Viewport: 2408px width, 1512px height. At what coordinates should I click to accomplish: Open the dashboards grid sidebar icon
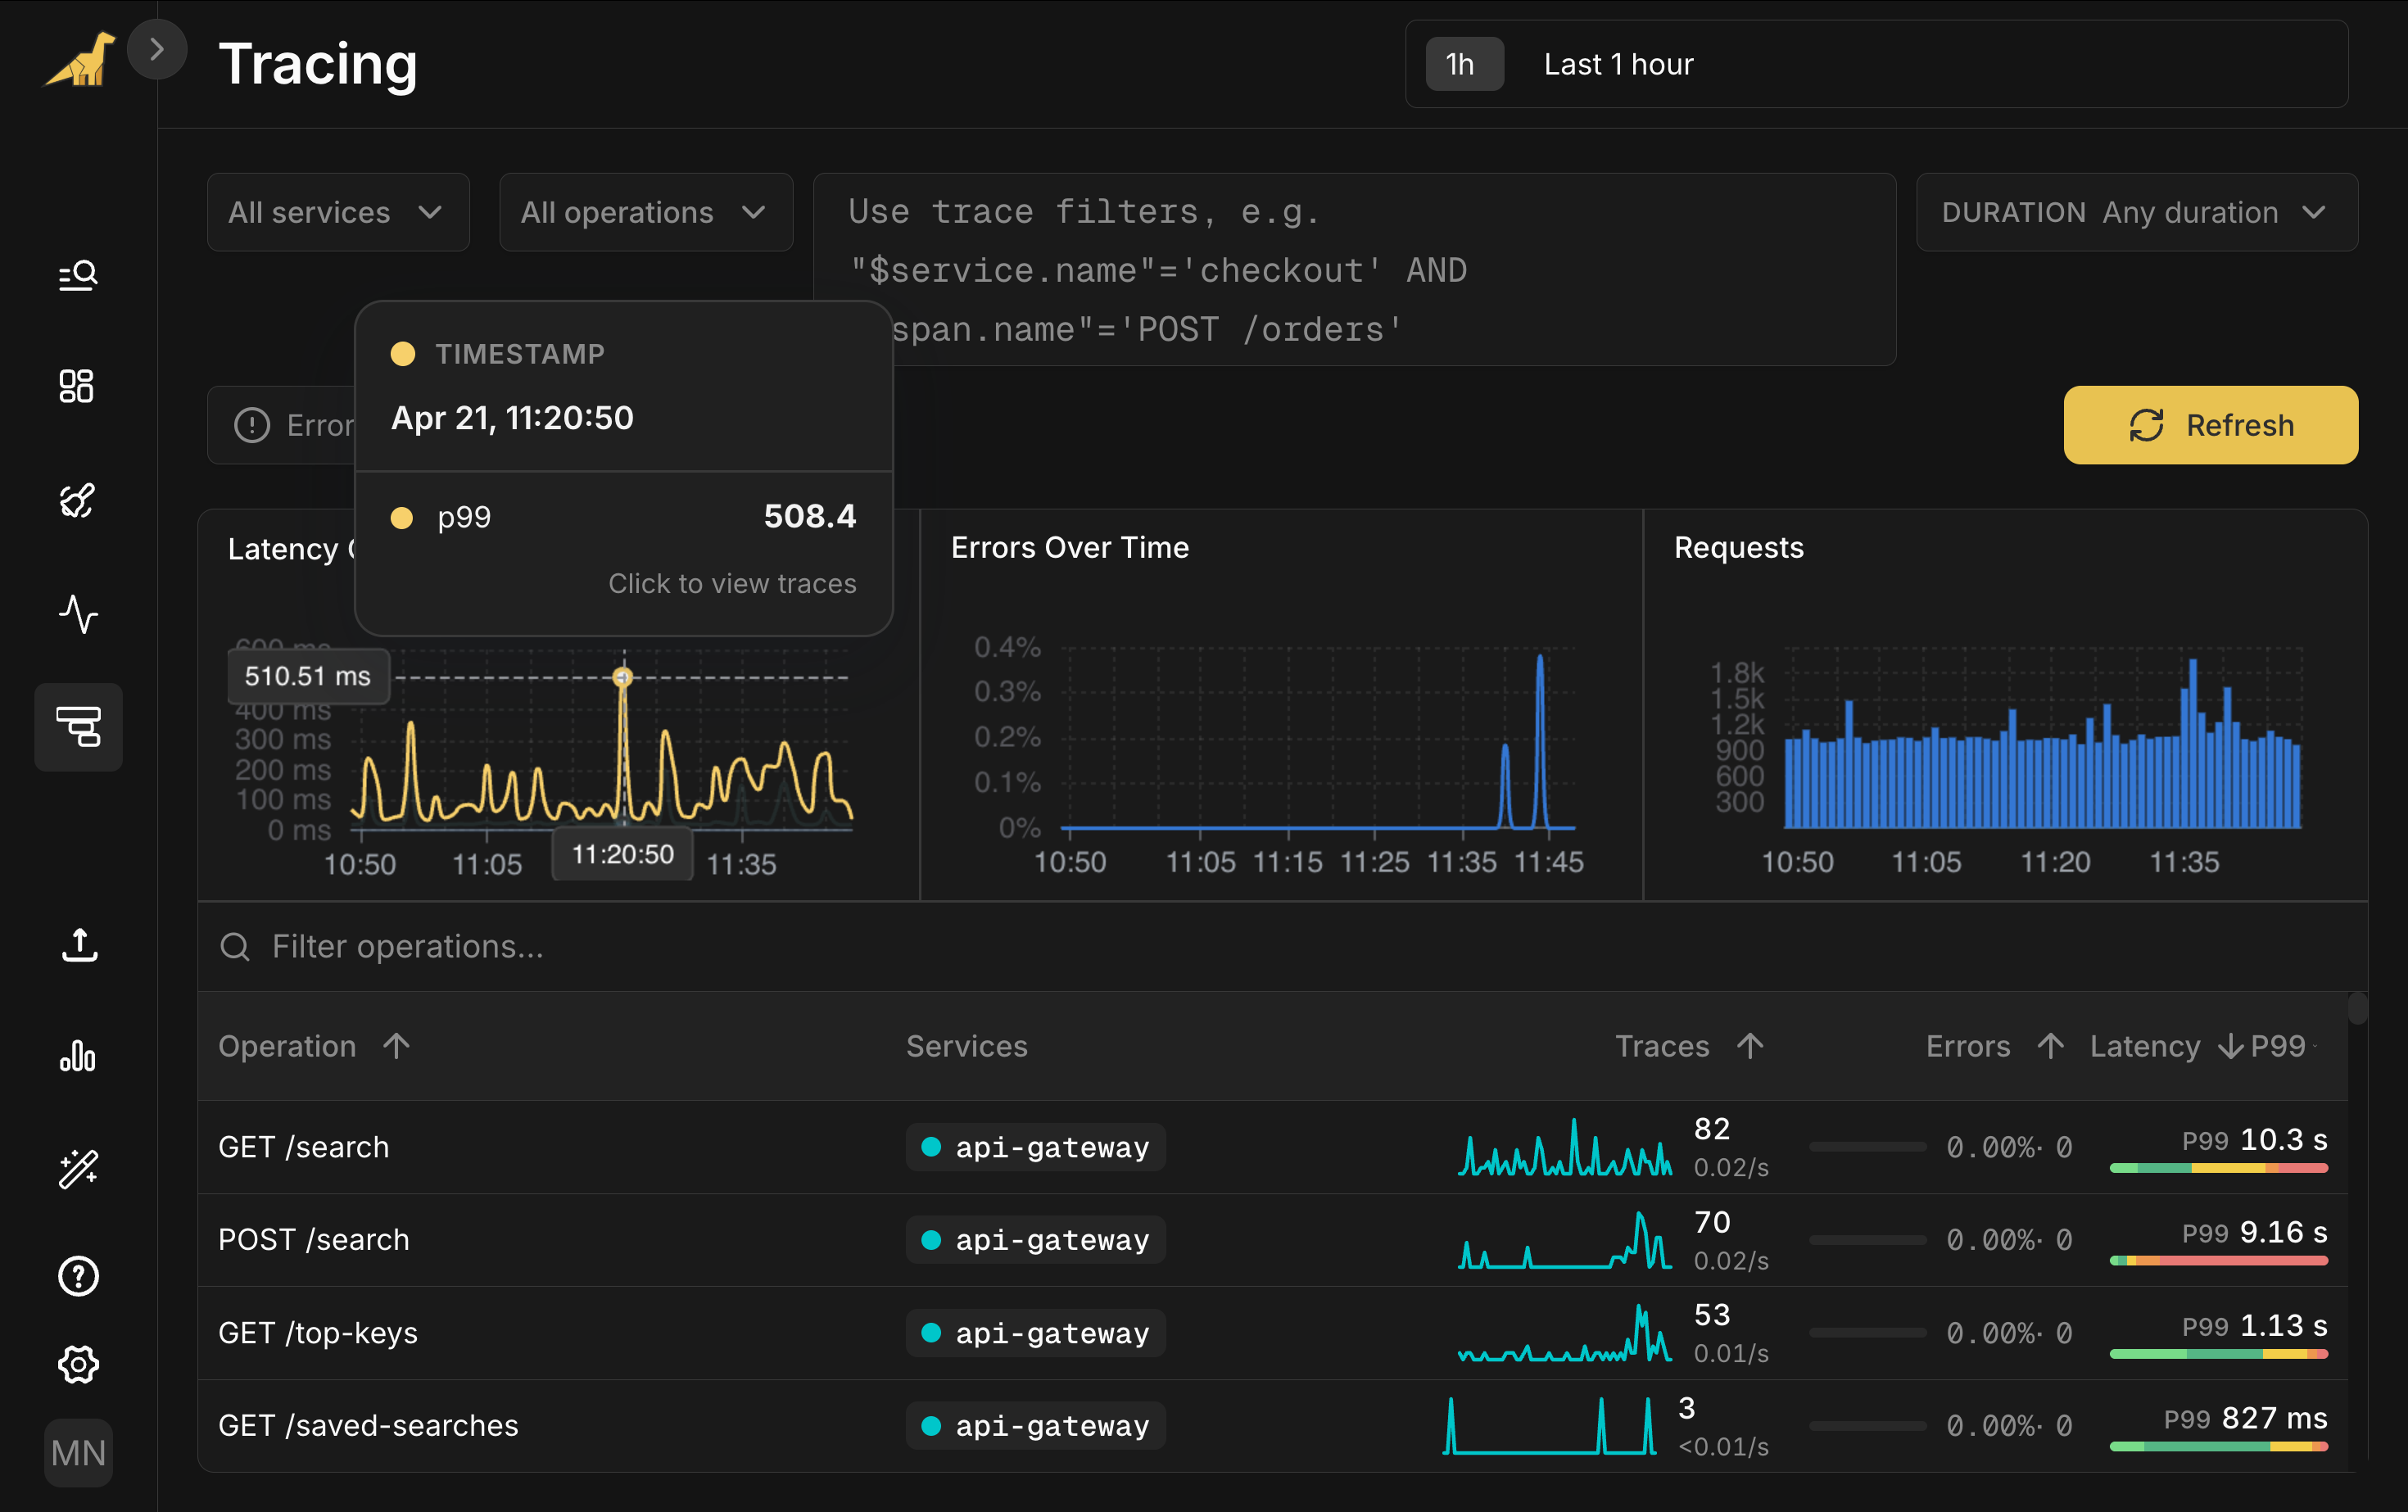(76, 386)
